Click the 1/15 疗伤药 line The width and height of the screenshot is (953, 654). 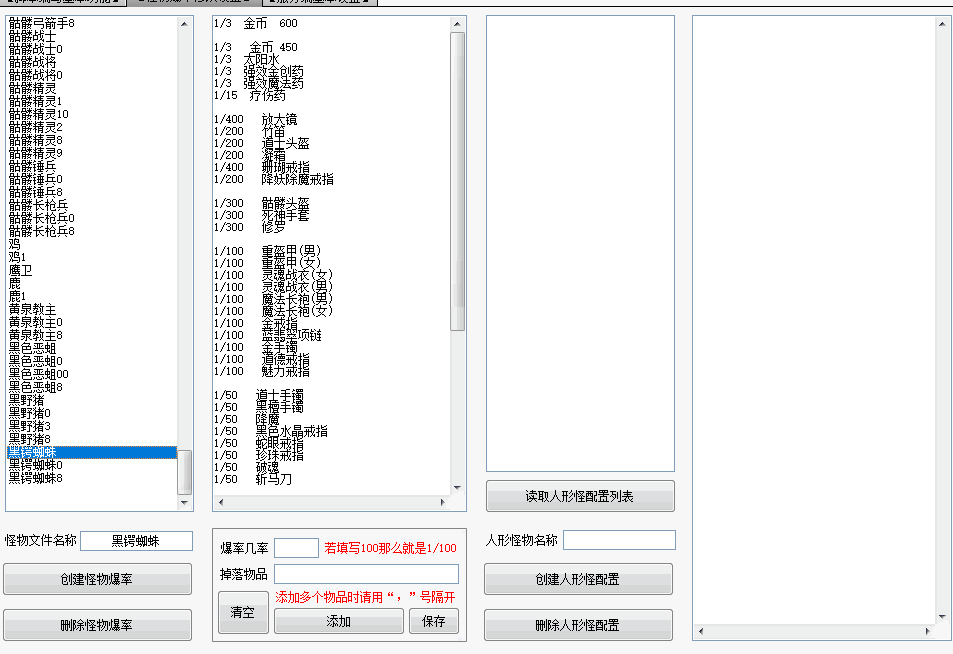pos(249,95)
